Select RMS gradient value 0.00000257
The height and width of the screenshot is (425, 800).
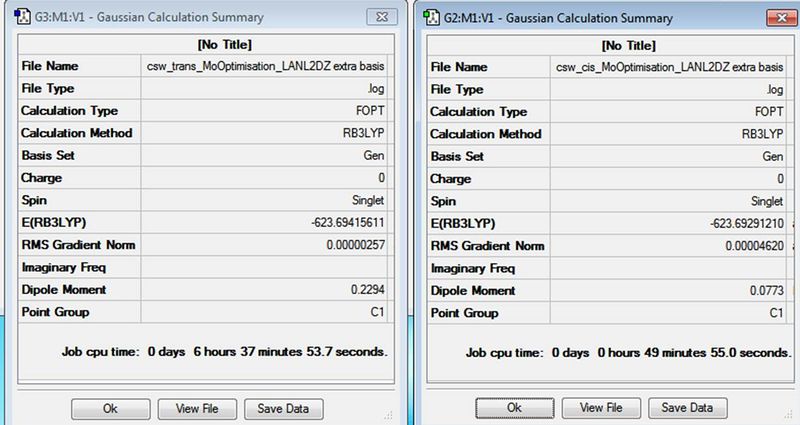click(356, 245)
